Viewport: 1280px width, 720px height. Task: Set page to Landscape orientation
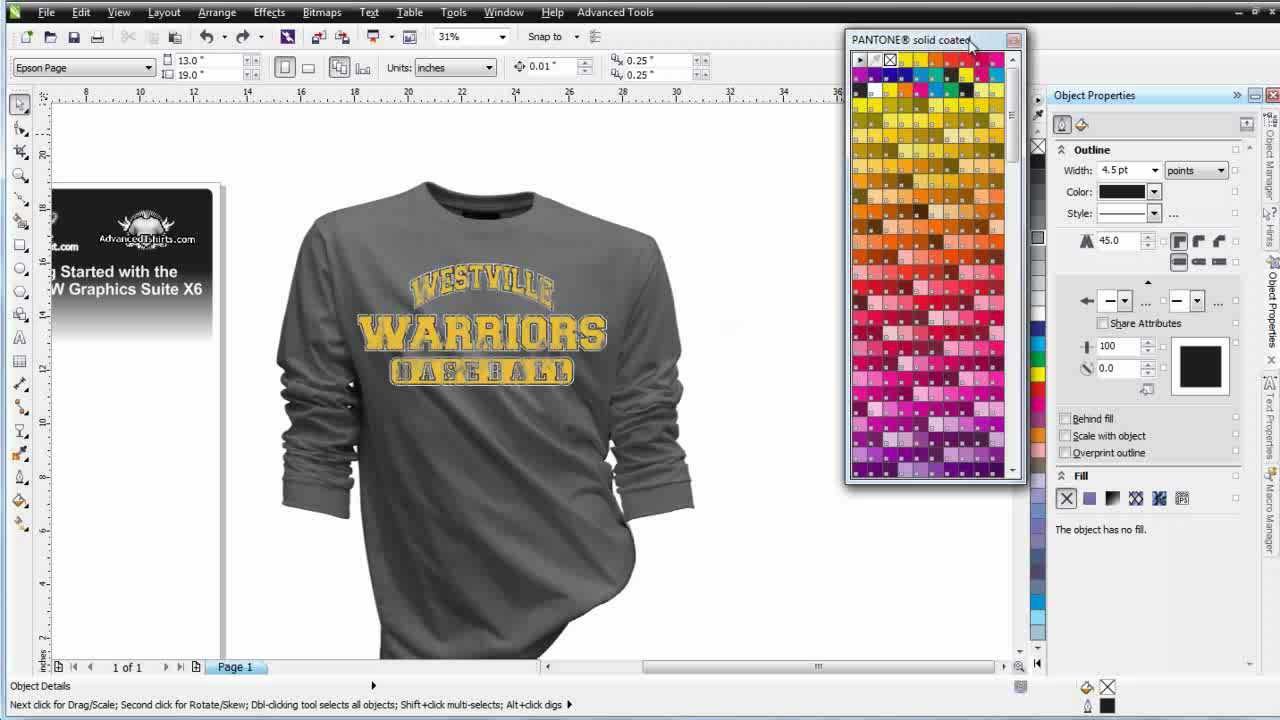point(308,67)
